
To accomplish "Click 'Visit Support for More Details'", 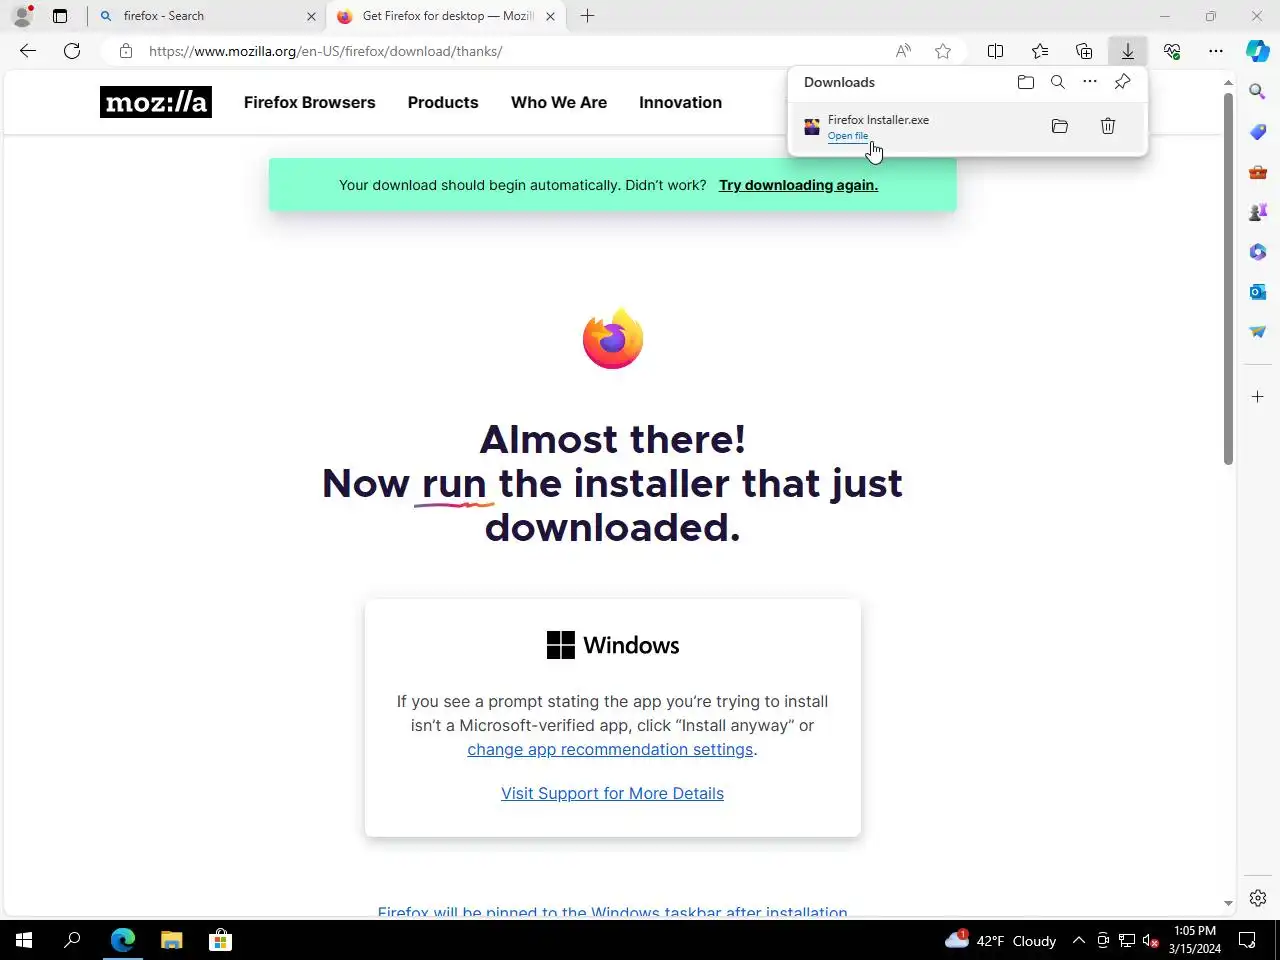I will point(612,794).
